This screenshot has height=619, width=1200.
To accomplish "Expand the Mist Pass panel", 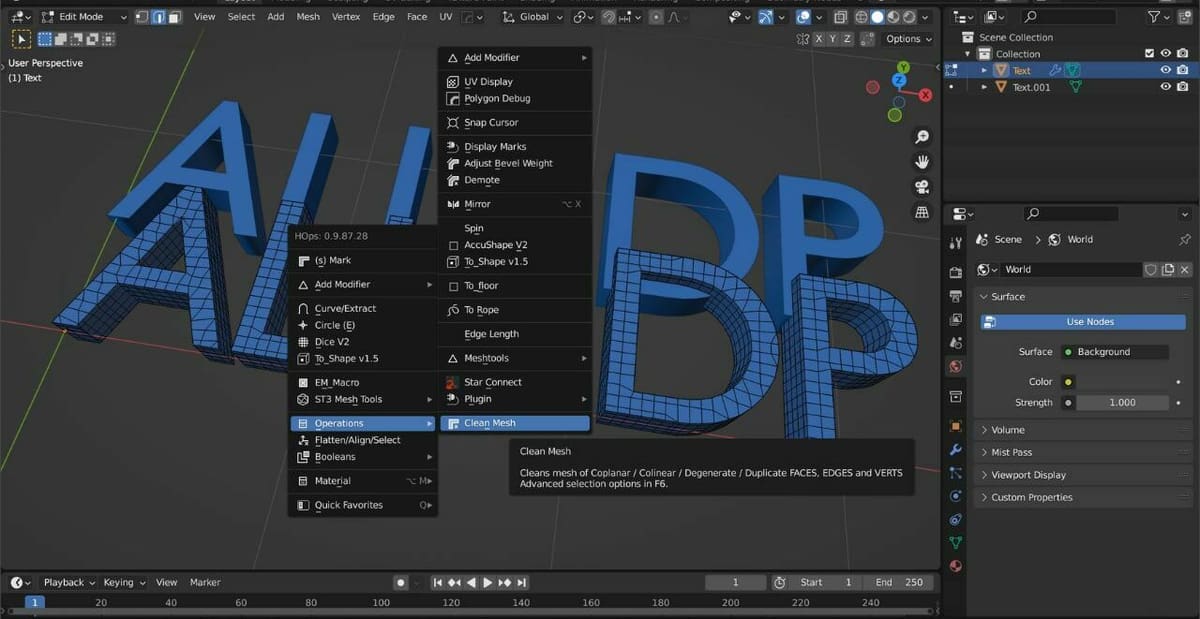I will pos(1084,452).
